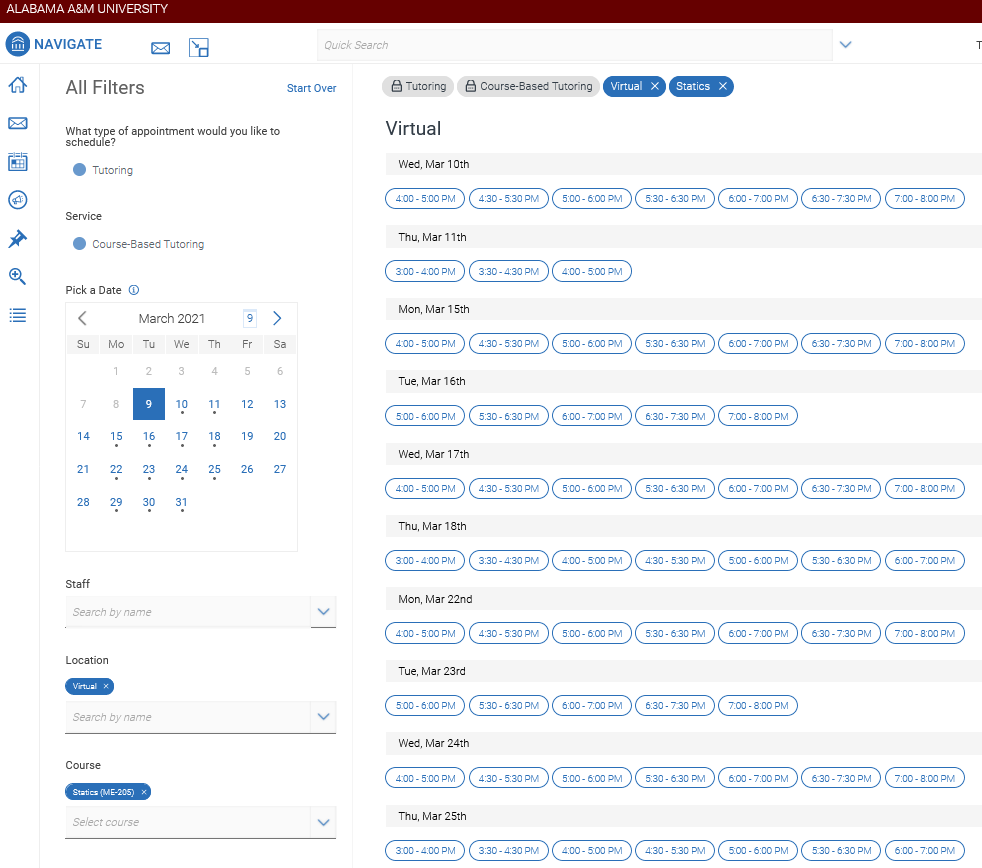Click the envelope icon in top header
The height and width of the screenshot is (868, 982).
point(160,47)
